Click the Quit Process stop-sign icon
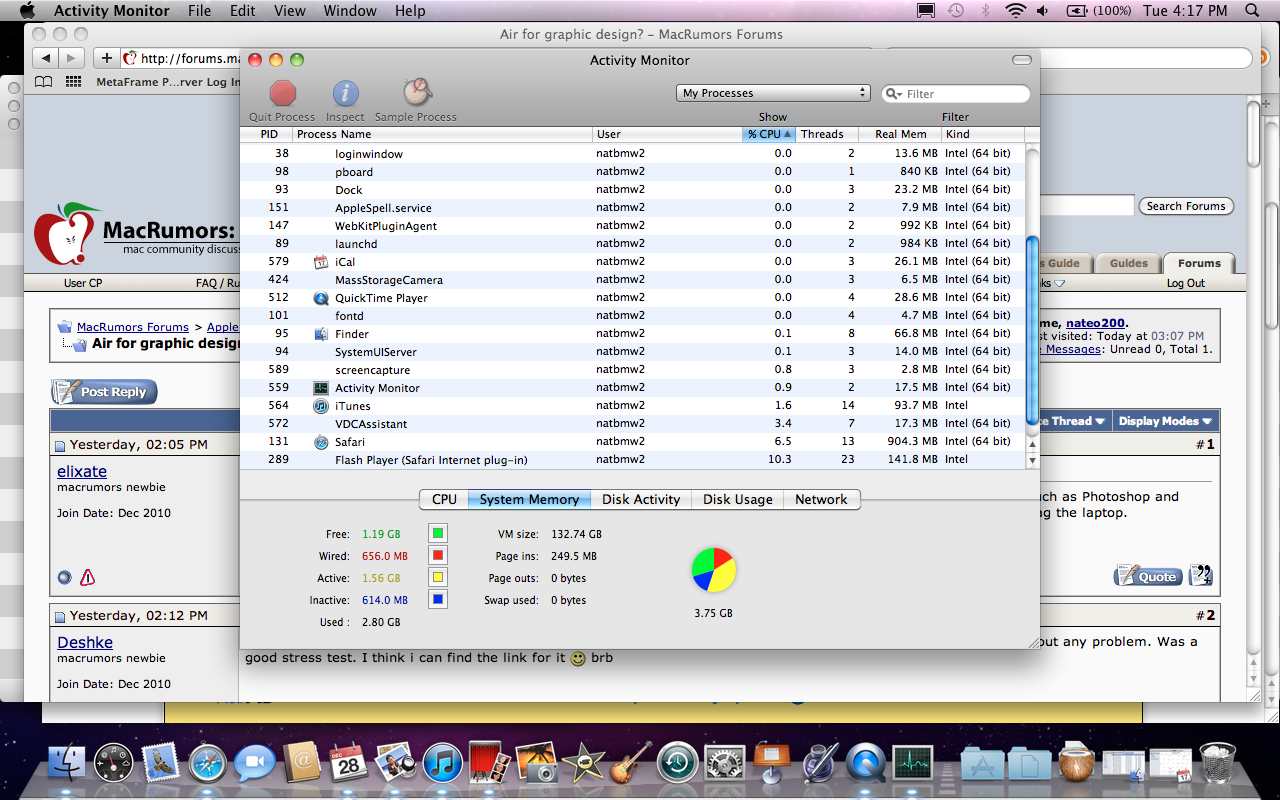This screenshot has width=1280, height=800. [x=283, y=93]
